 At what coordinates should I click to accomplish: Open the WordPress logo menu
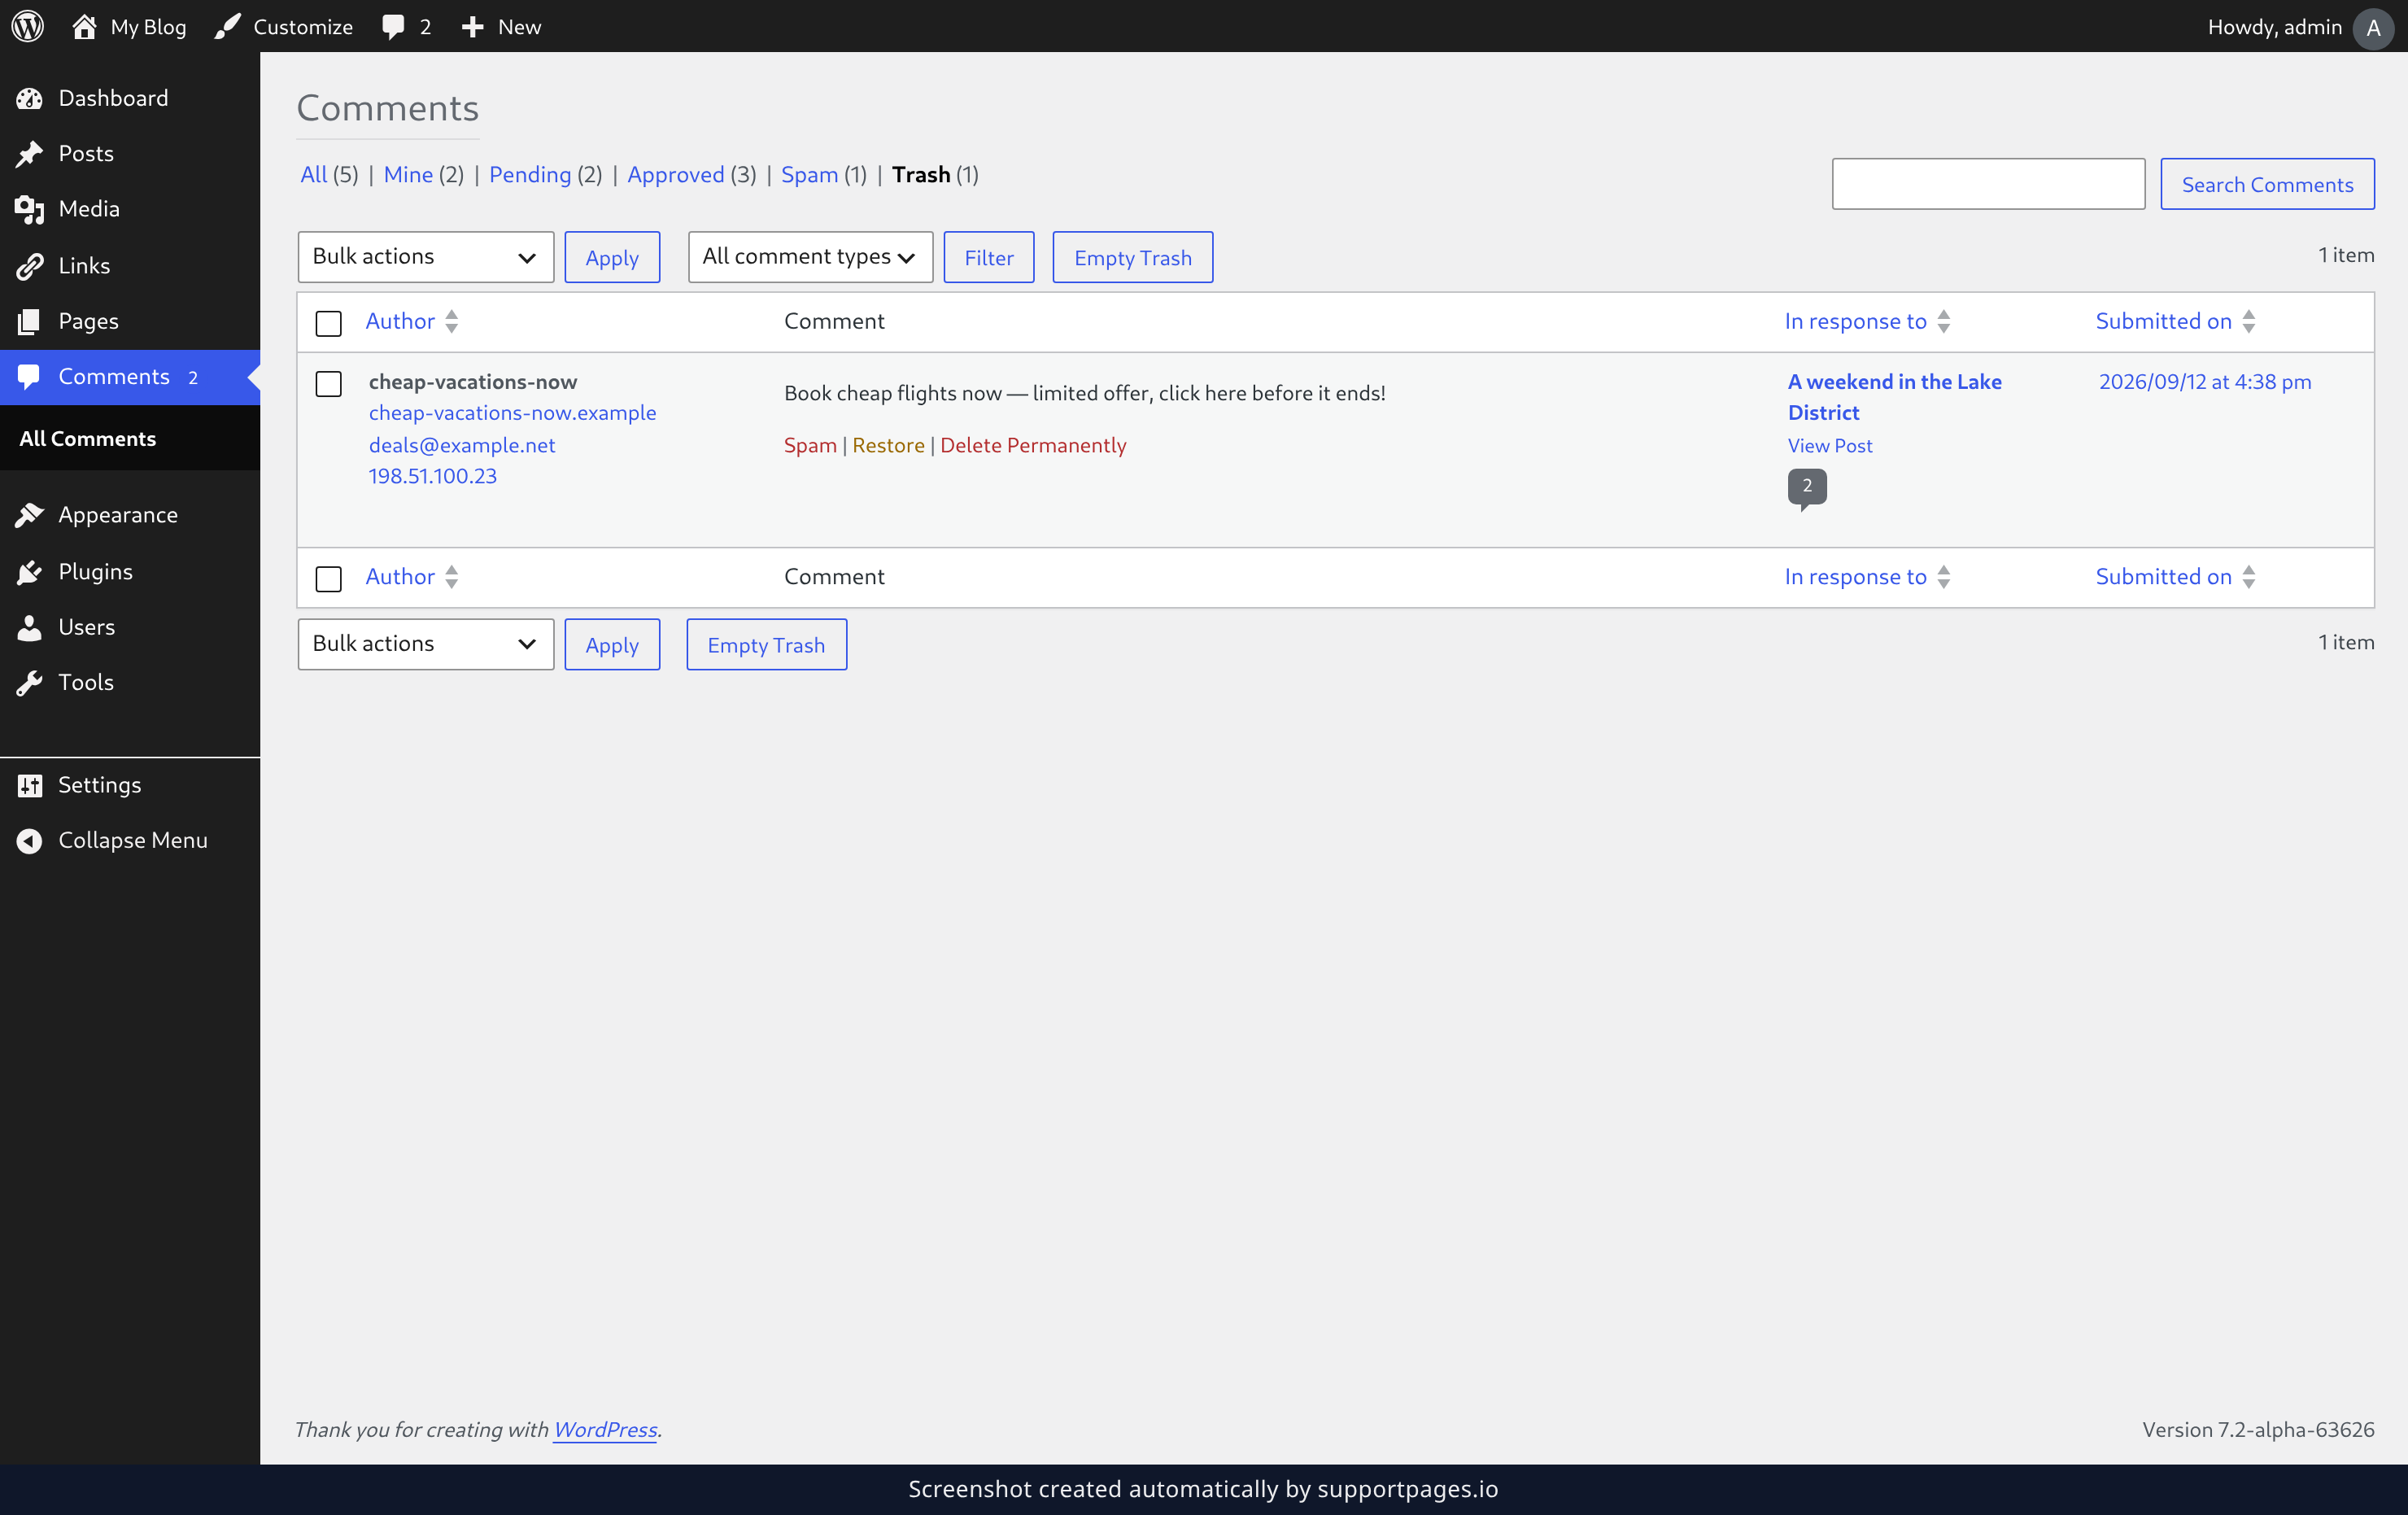point(28,26)
